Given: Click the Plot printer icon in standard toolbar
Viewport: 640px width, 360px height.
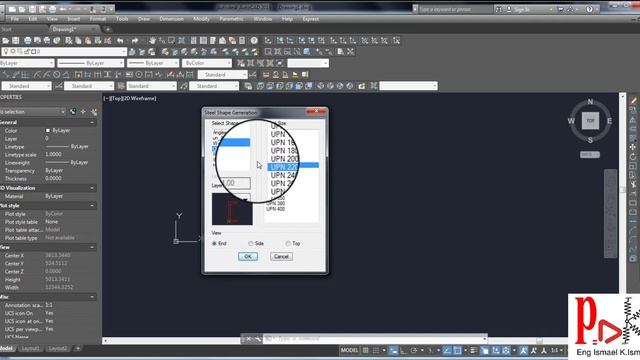Looking at the screenshot, I should [x=27, y=40].
